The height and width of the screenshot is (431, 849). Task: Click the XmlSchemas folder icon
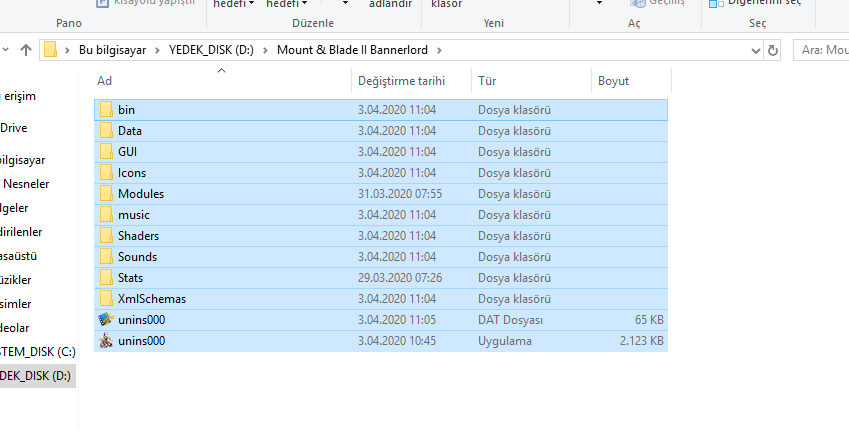click(106, 299)
